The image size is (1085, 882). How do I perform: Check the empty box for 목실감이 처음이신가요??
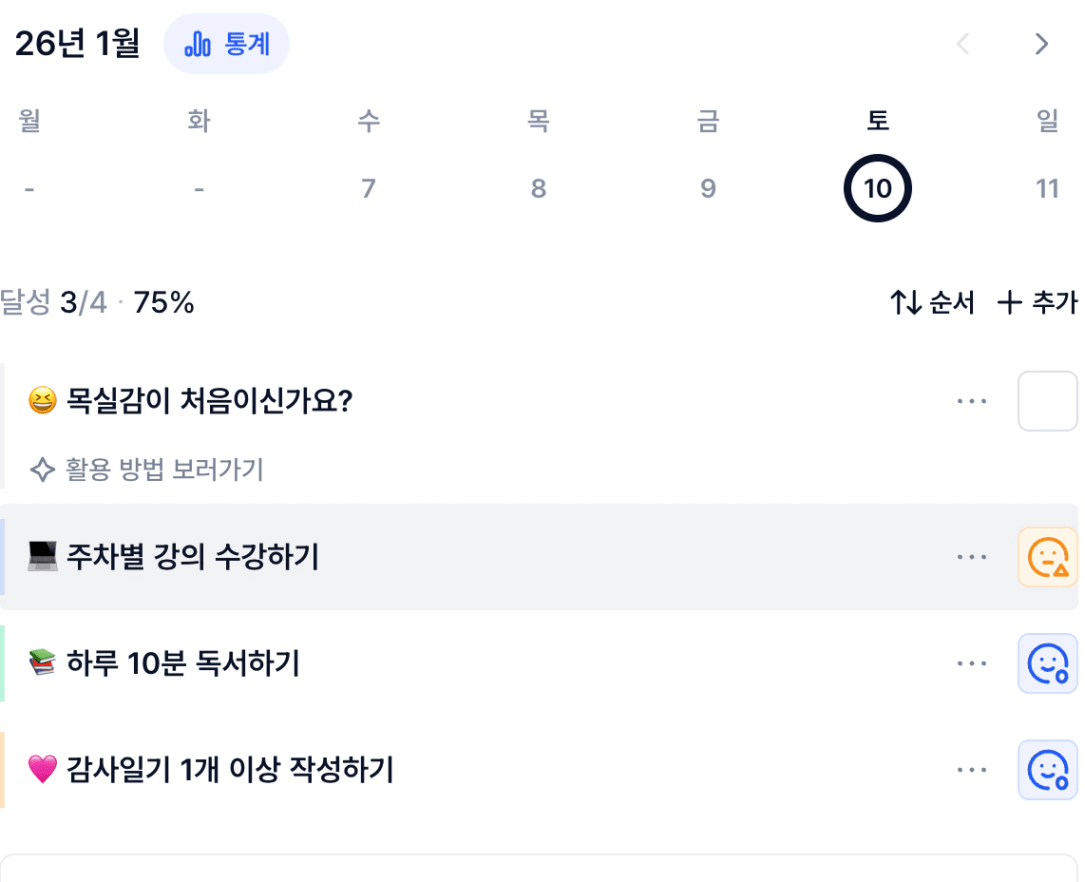coord(1047,401)
